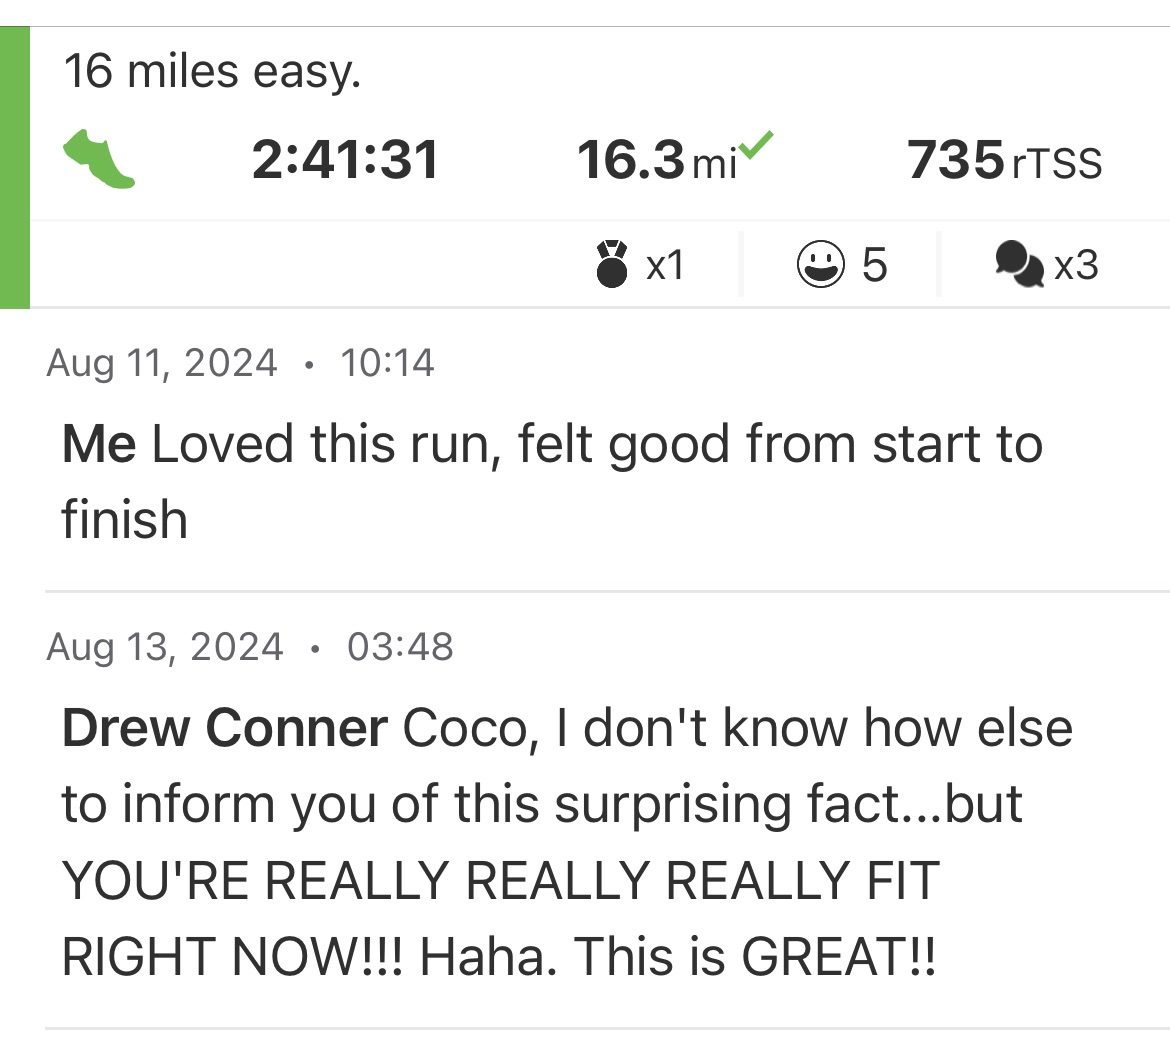The image size is (1170, 1039).
Task: Tap the "Me" author name
Action: pos(98,444)
